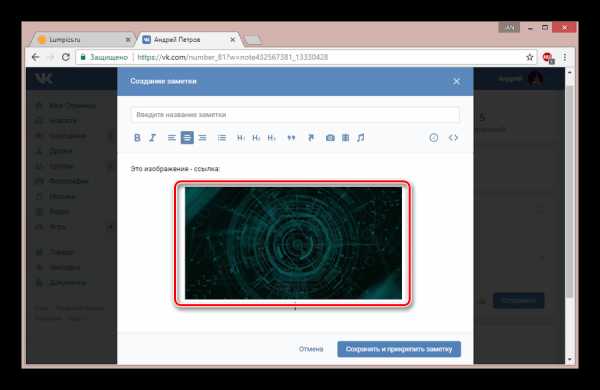The image size is (600, 390).
Task: Insert a bulleted list
Action: (222, 138)
